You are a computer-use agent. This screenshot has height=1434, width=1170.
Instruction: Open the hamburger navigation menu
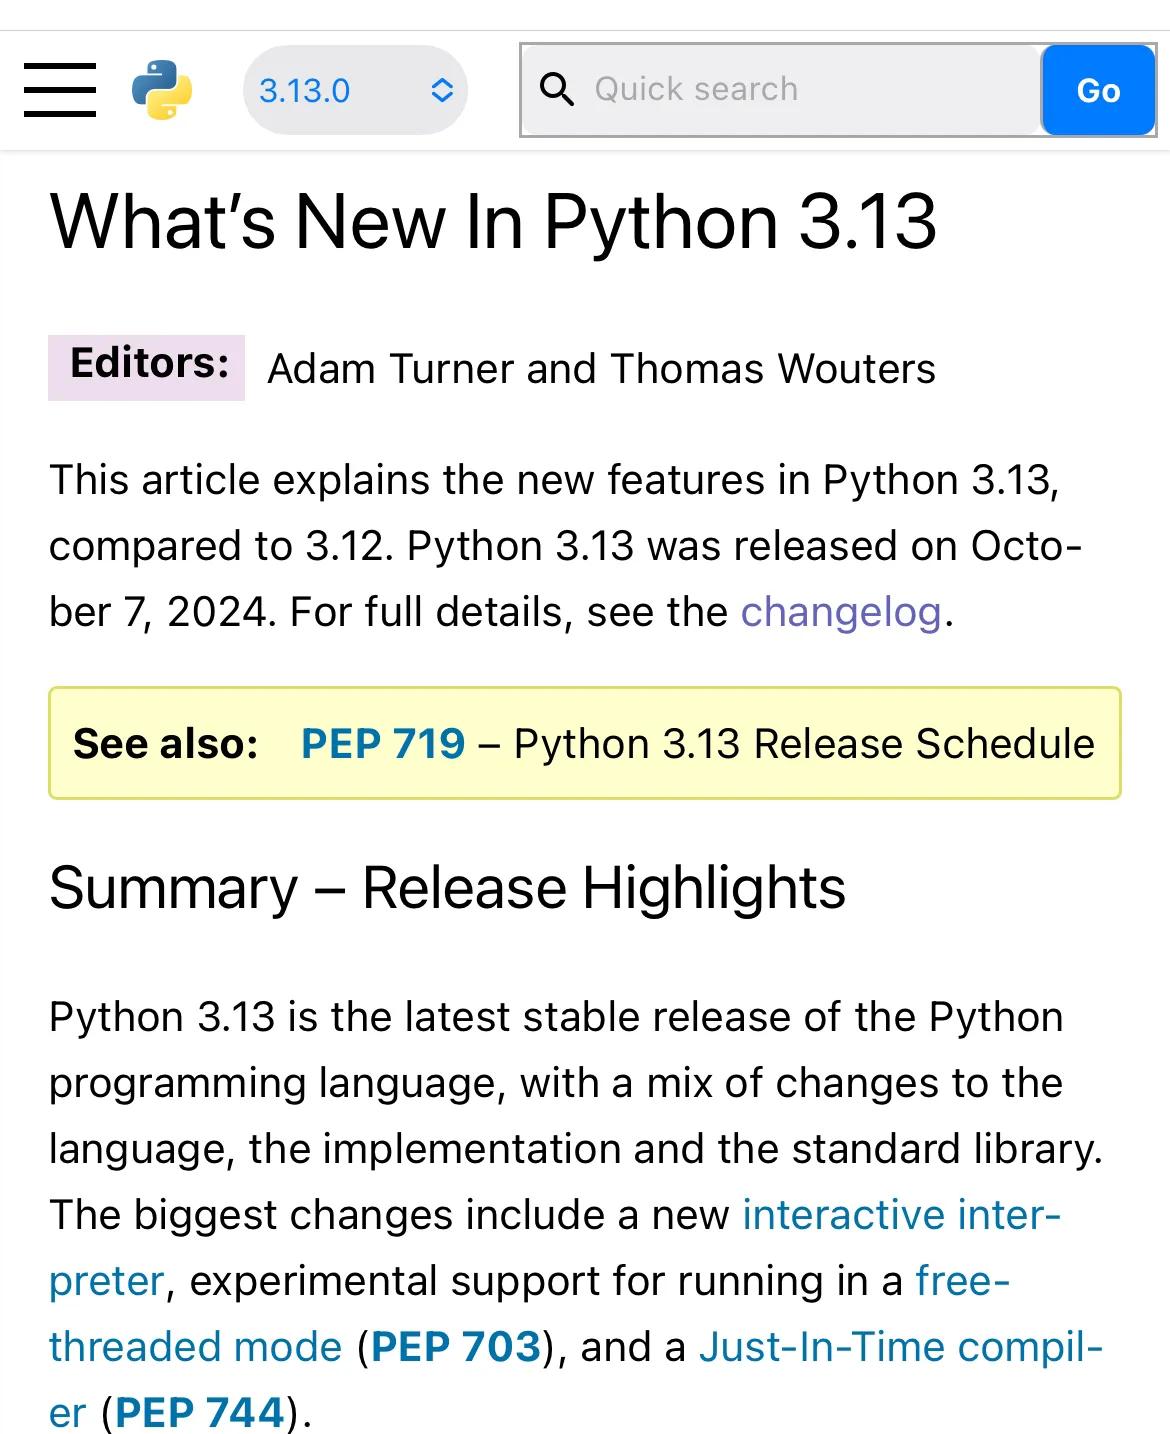(x=60, y=90)
